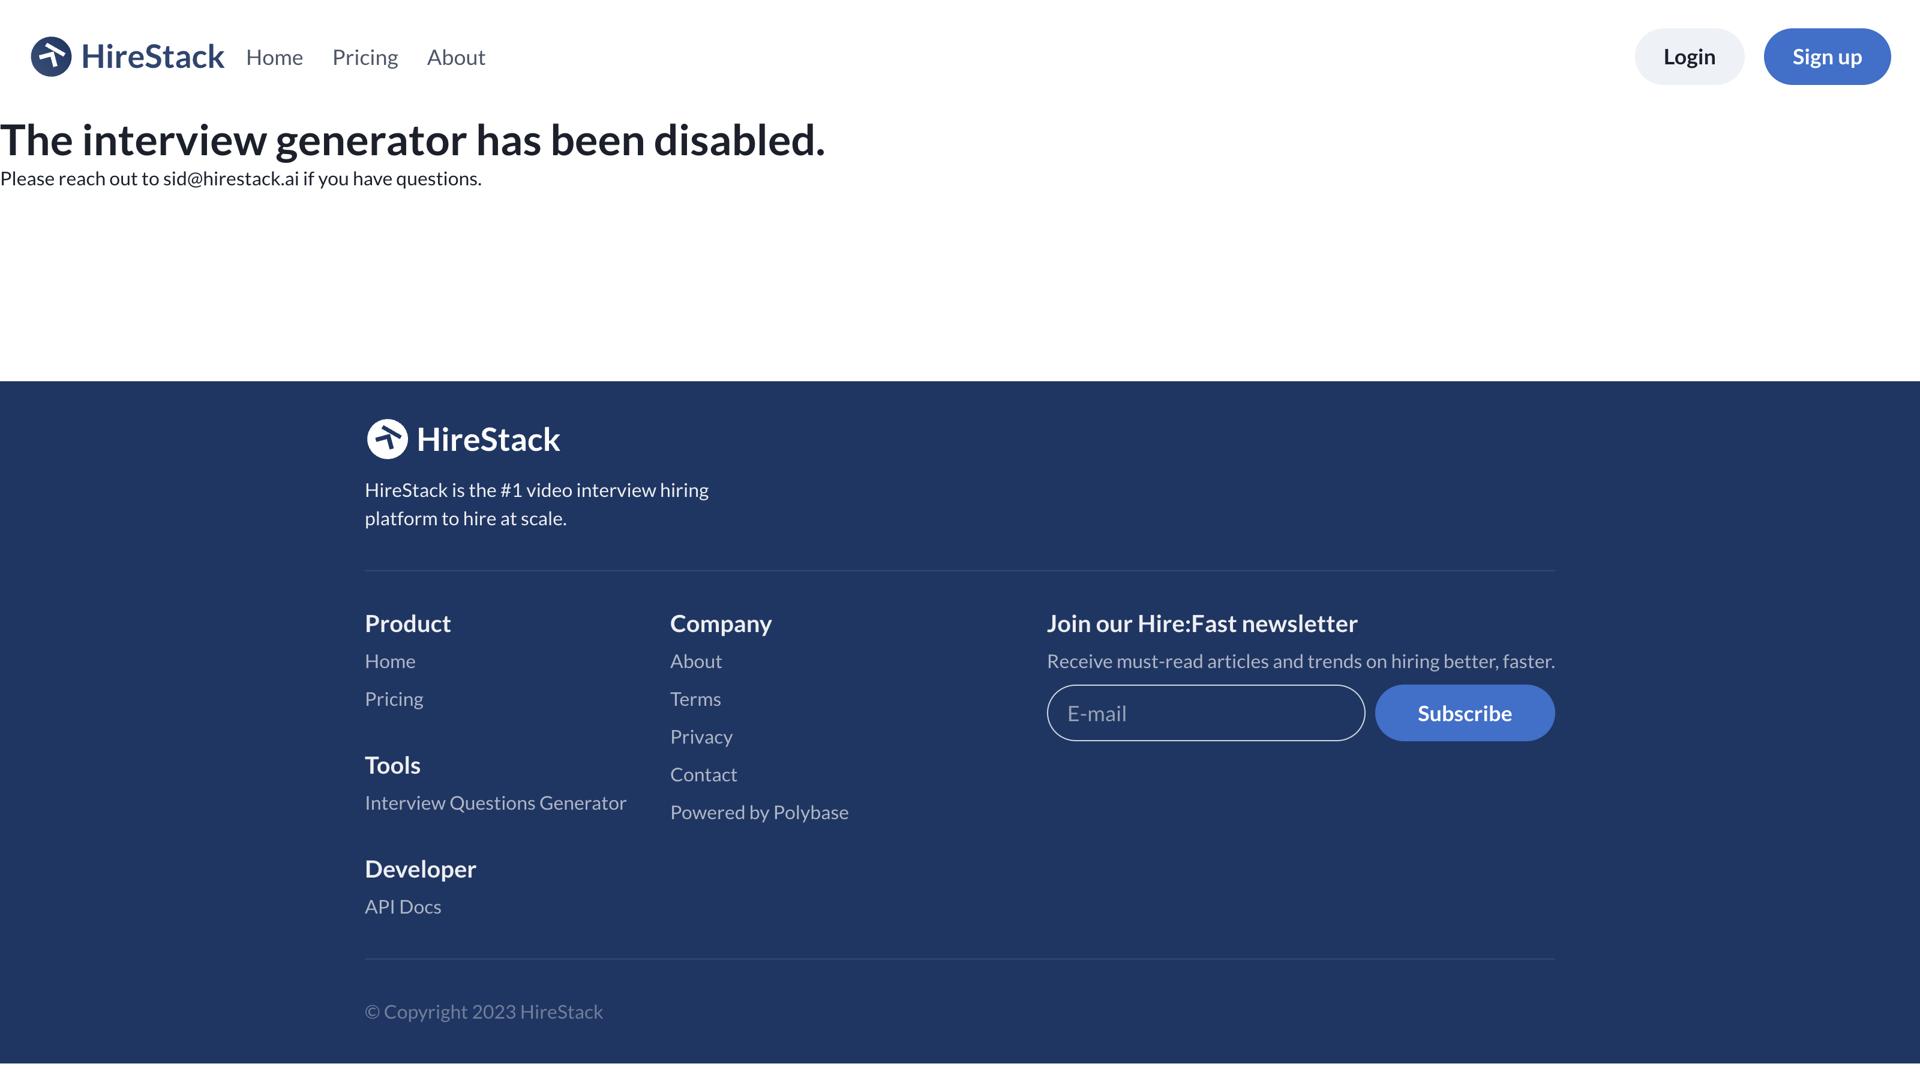Click the HireStack logo in the header

[127, 57]
